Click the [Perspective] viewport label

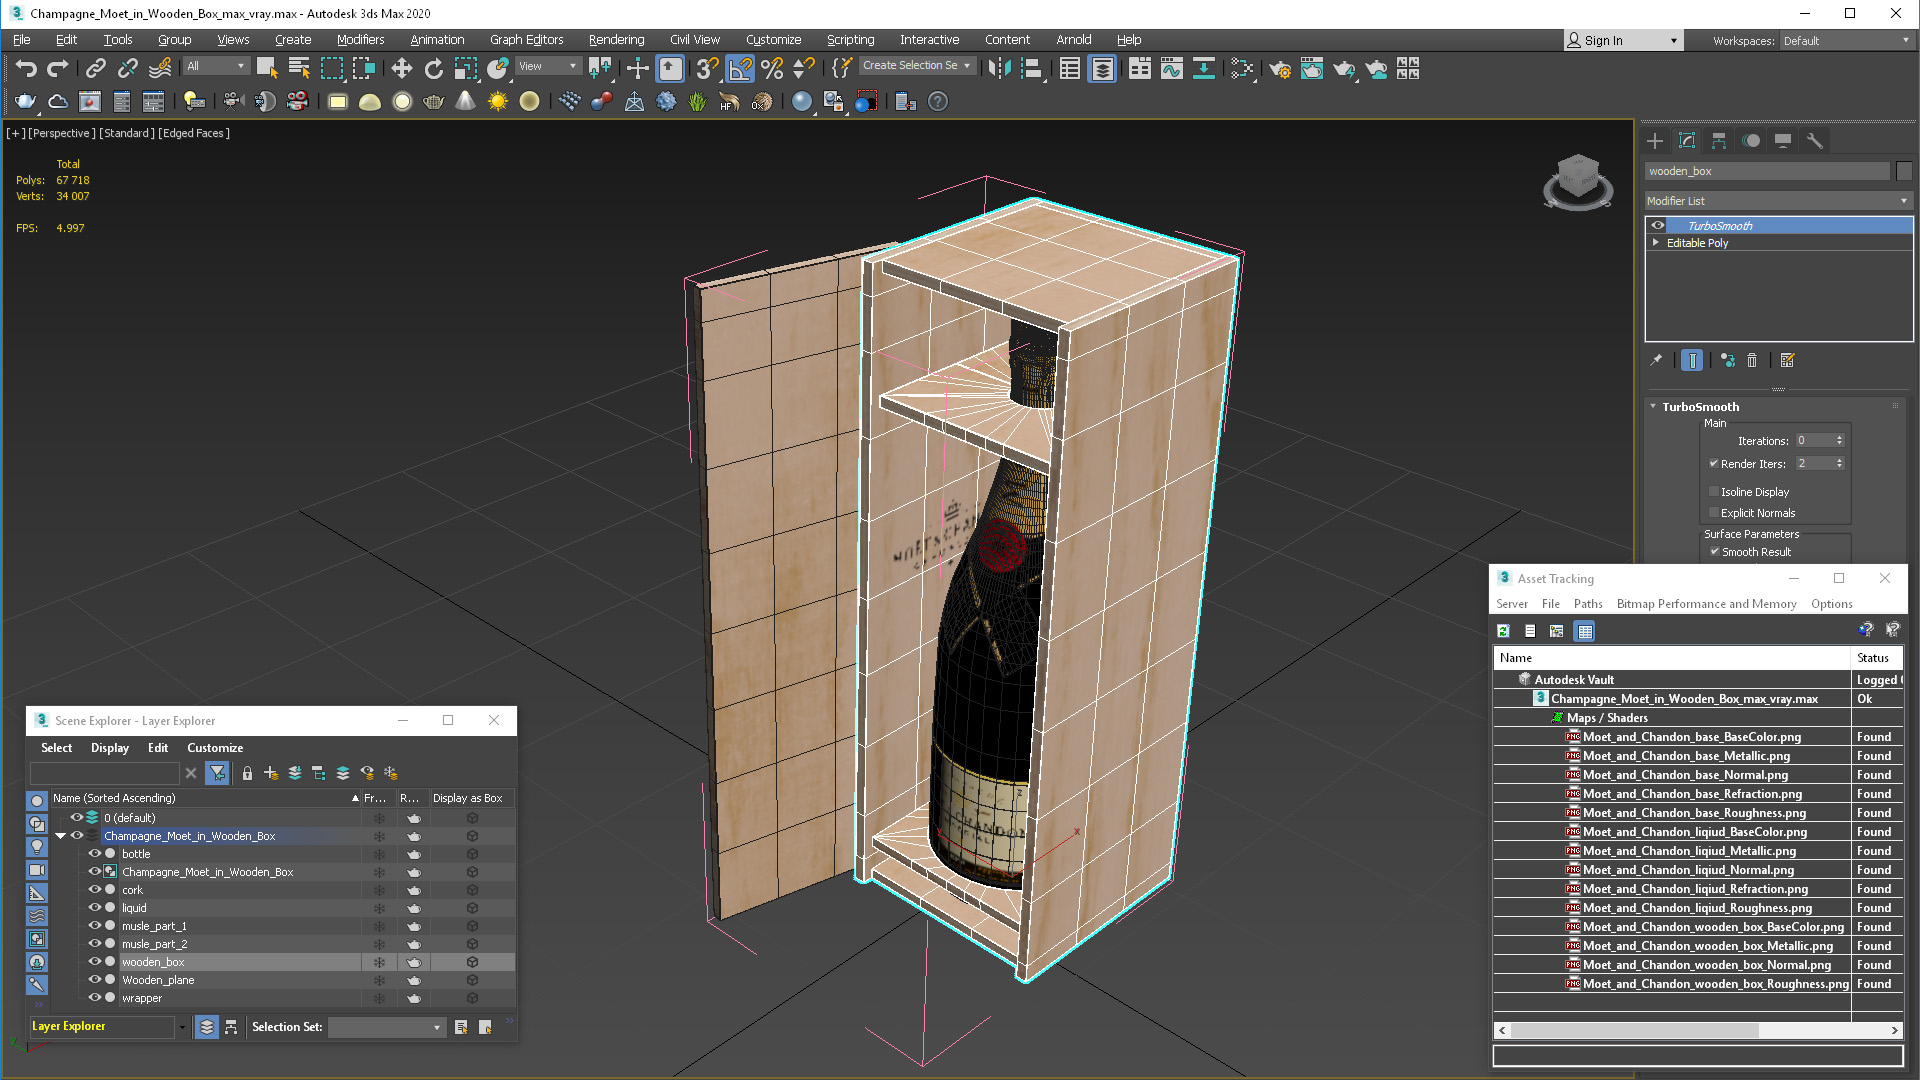pos(62,133)
